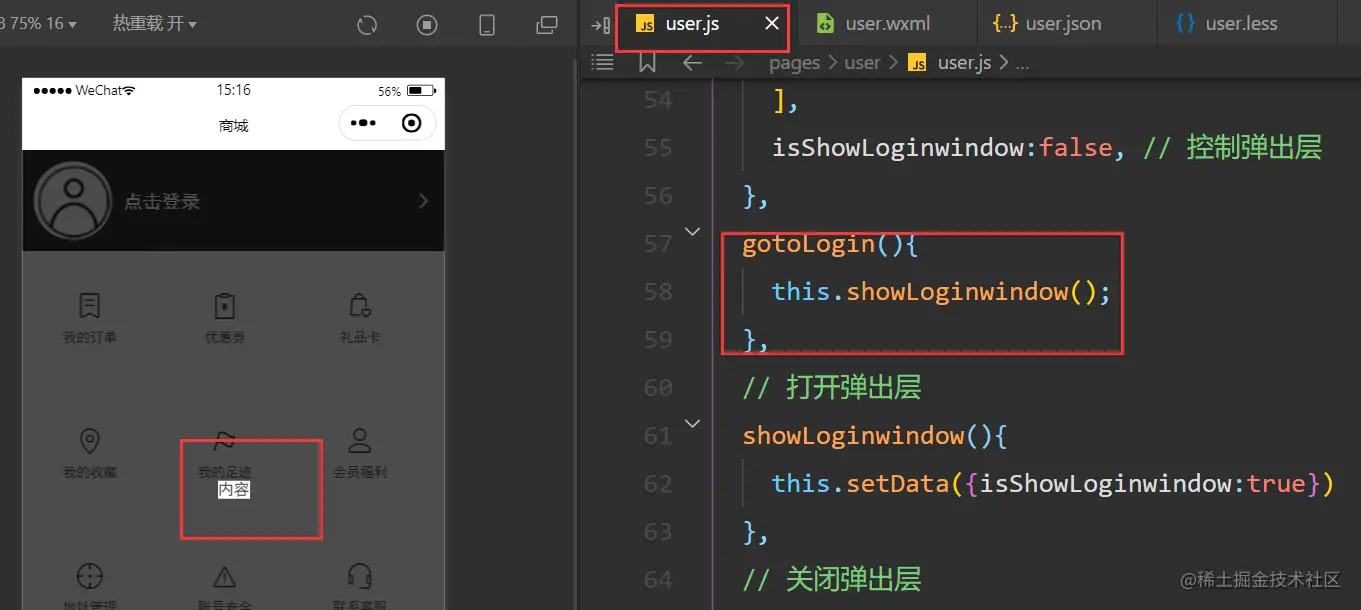
Task: Click the mini program close circle button
Action: pyautogui.click(x=411, y=123)
